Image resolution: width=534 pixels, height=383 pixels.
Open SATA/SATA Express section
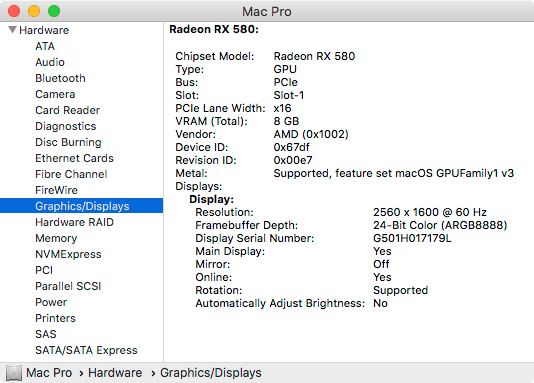pyautogui.click(x=86, y=350)
